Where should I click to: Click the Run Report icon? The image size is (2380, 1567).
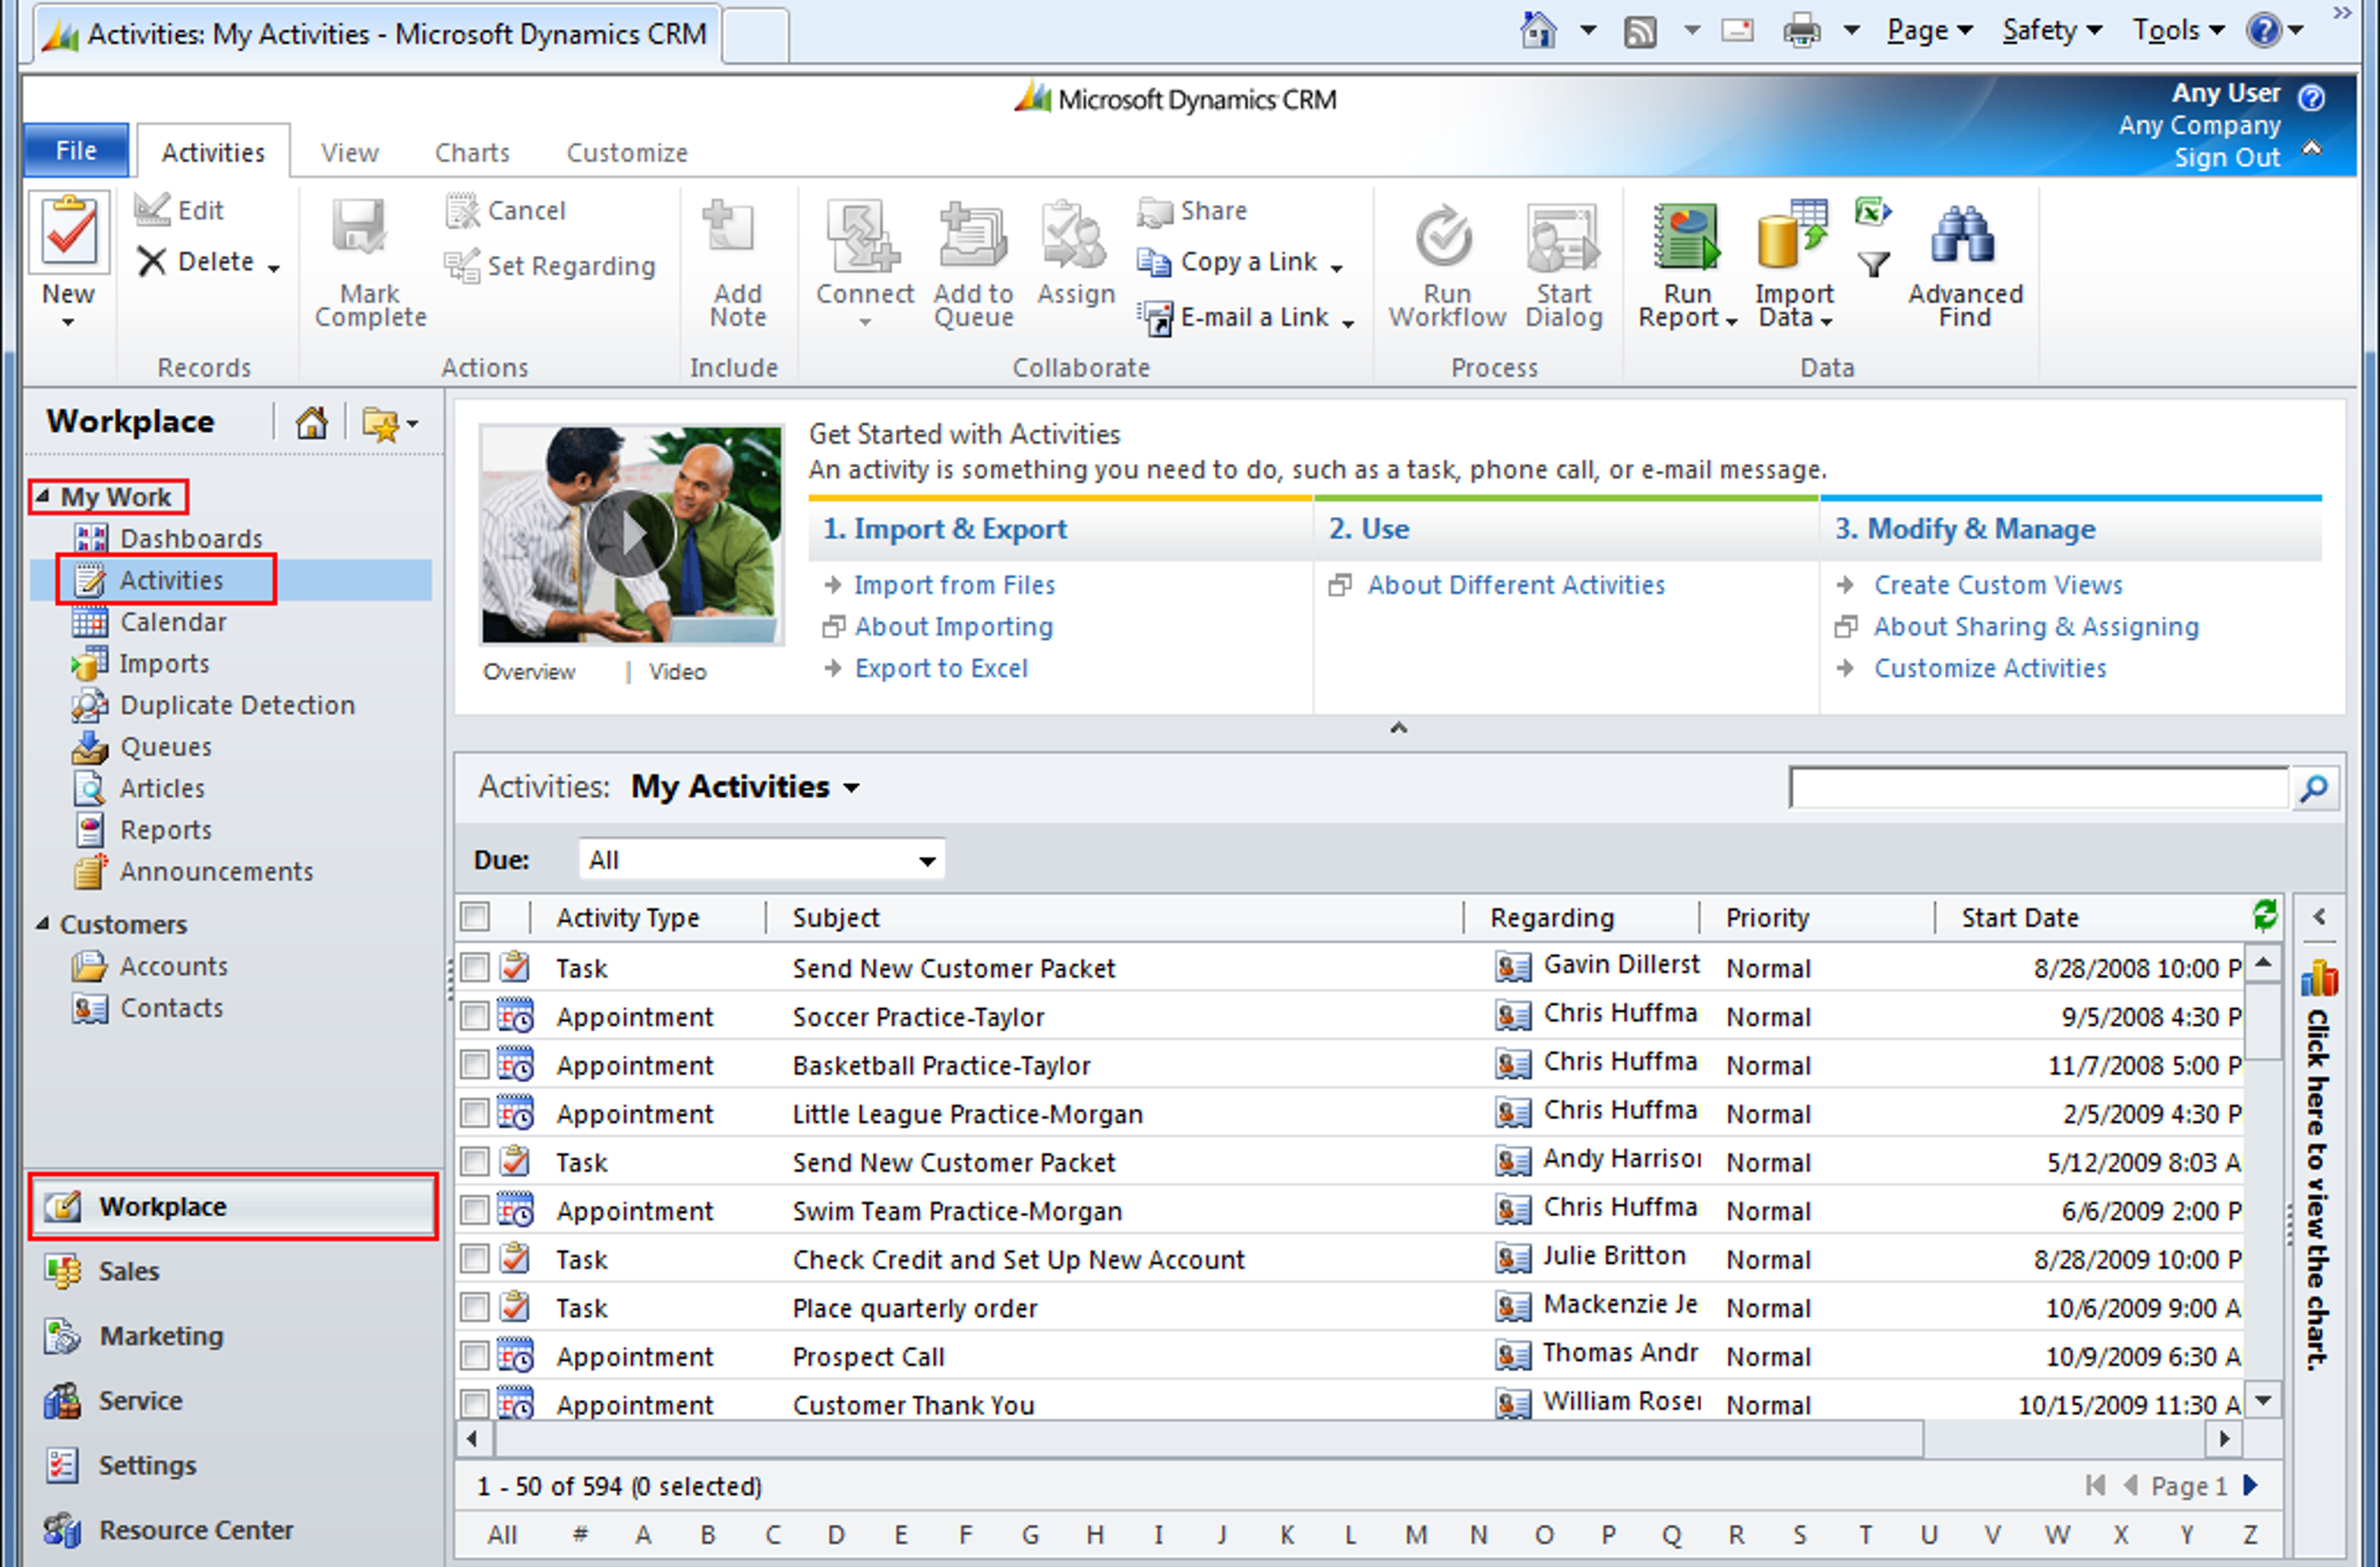pos(1686,238)
